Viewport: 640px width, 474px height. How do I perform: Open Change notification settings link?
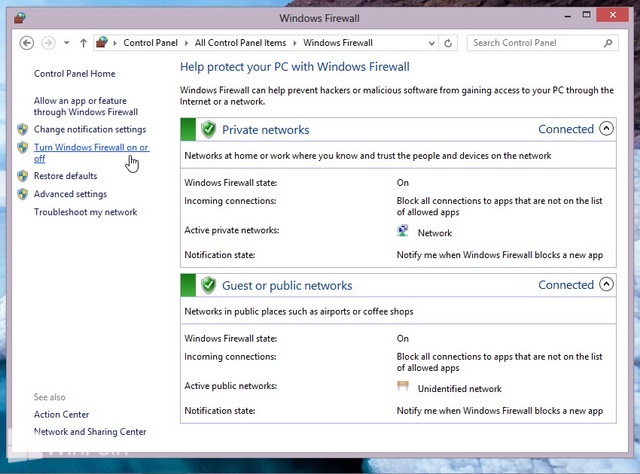point(90,129)
